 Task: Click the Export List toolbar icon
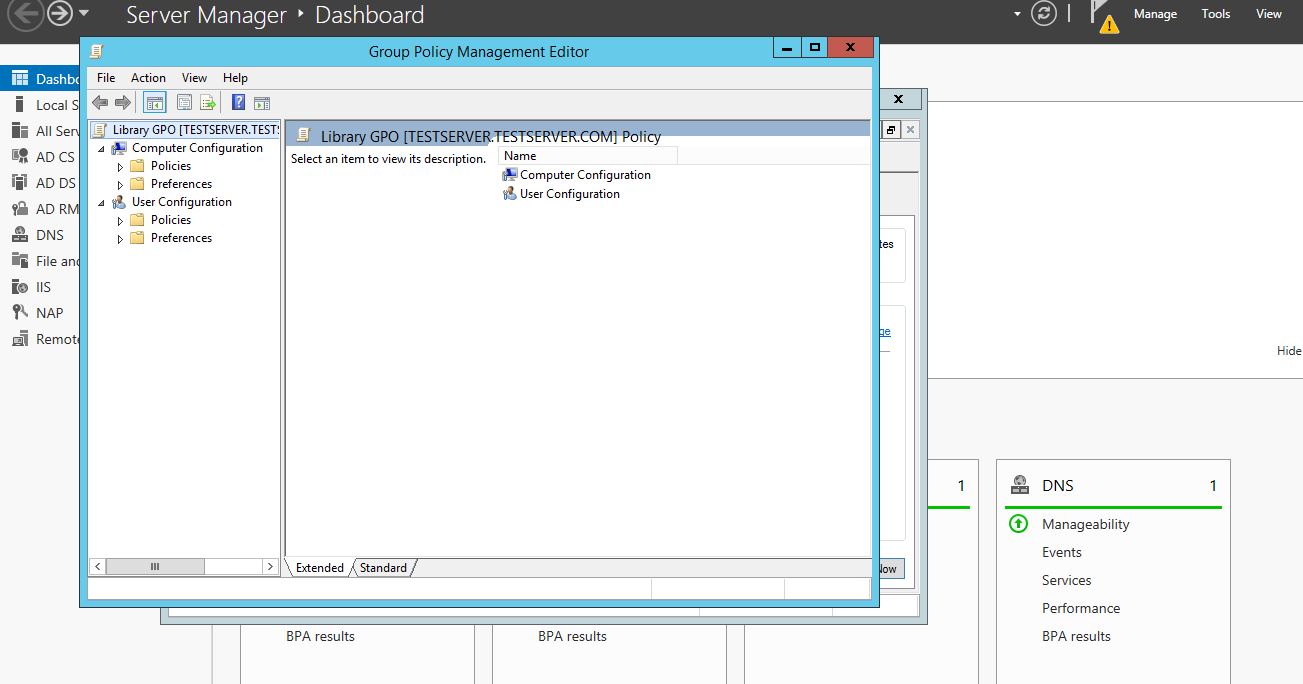208,102
